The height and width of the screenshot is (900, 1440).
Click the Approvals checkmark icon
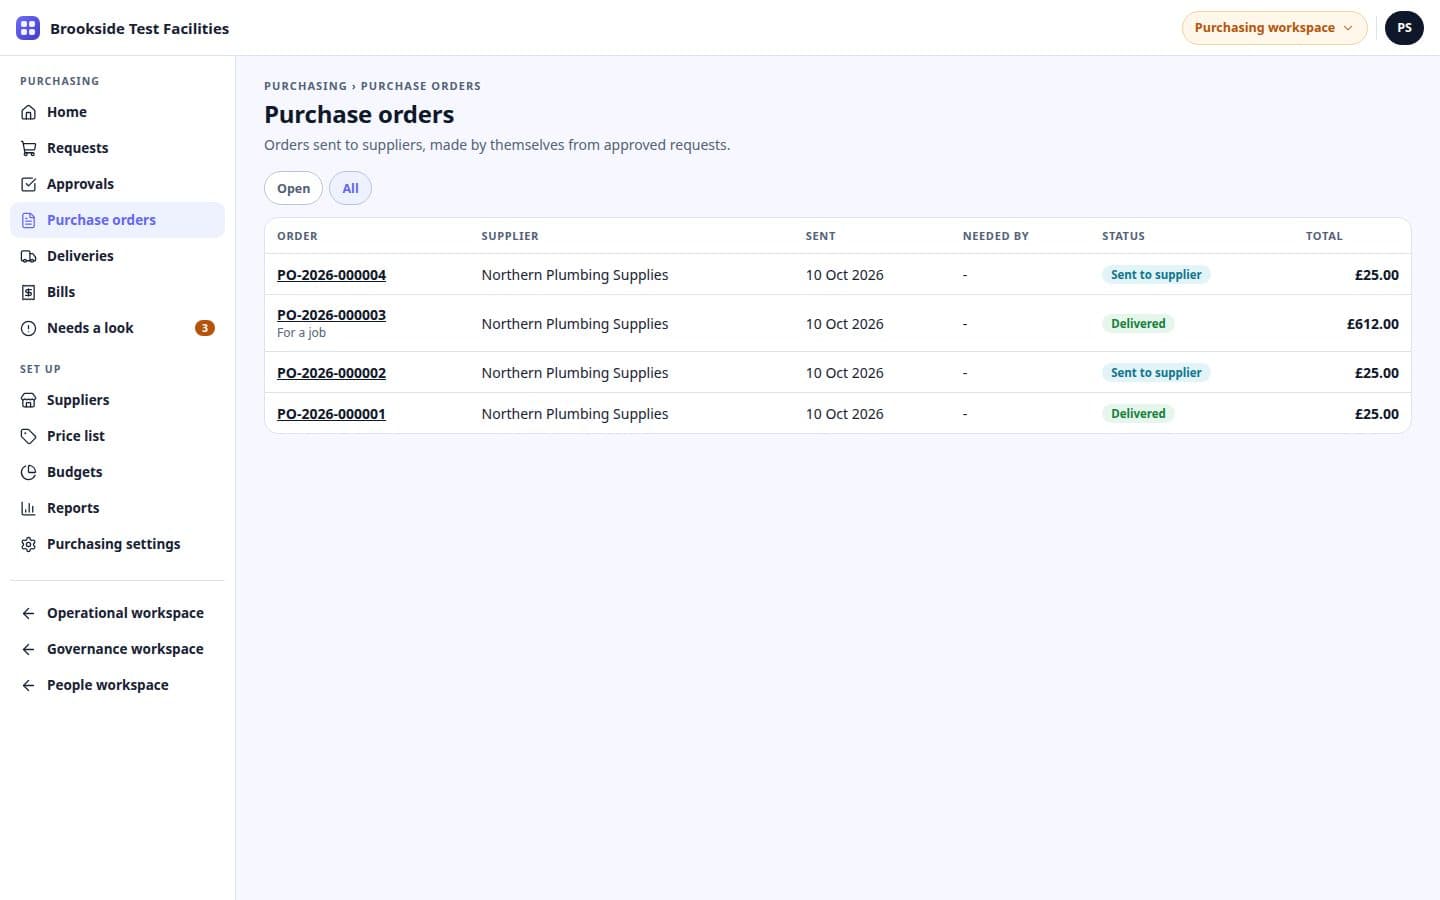click(x=28, y=184)
